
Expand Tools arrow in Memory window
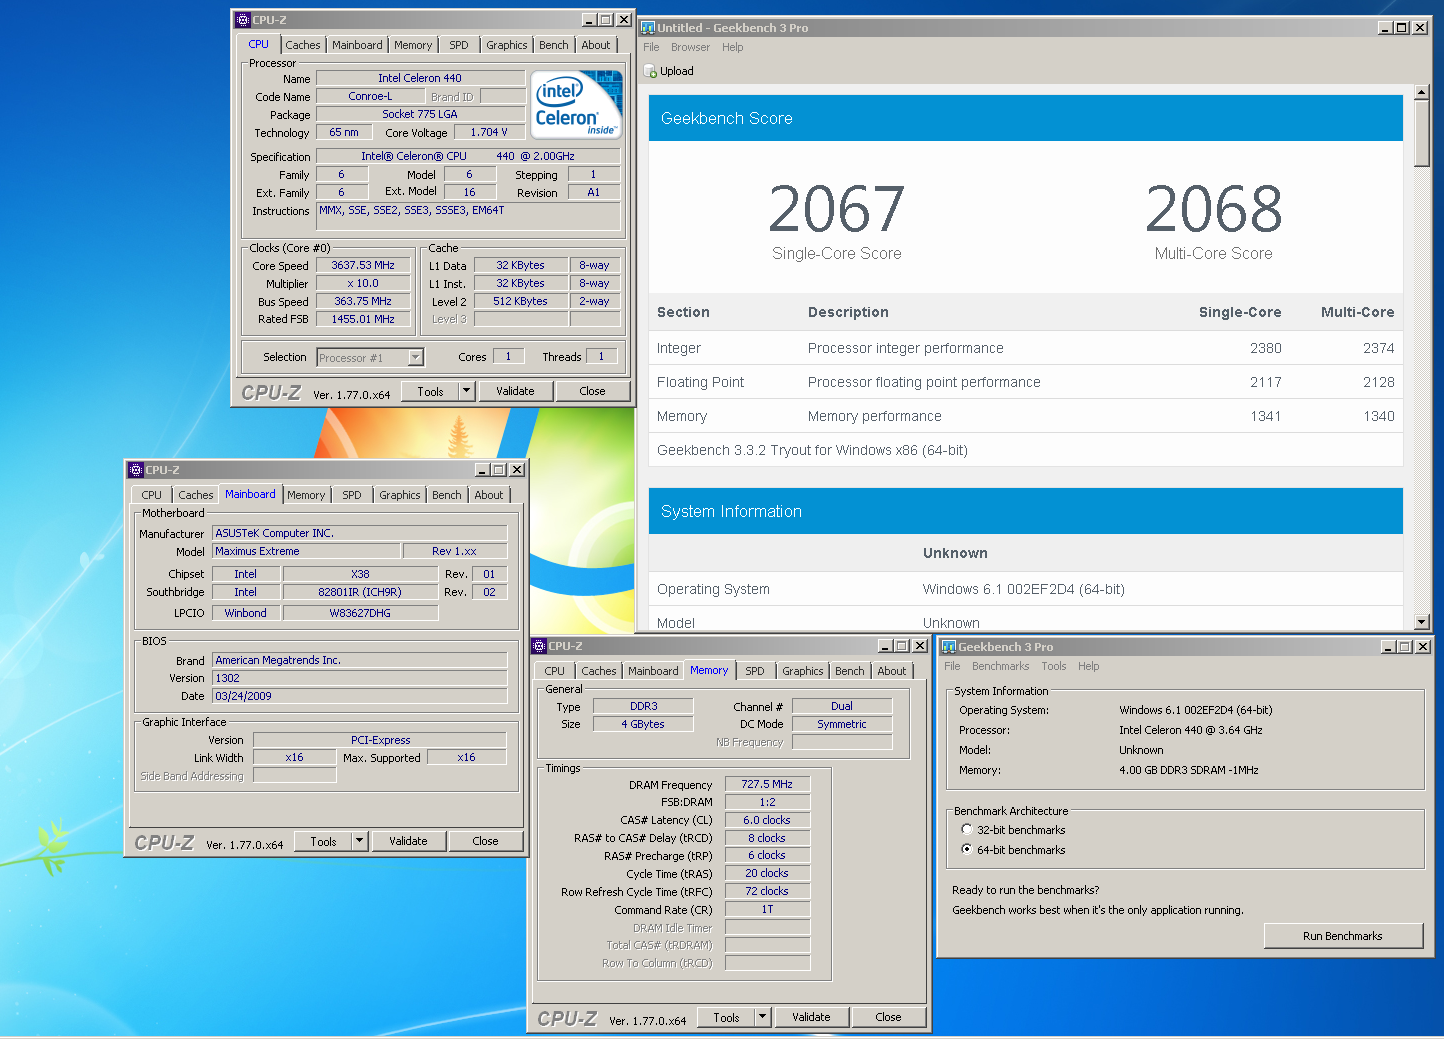(x=763, y=1017)
